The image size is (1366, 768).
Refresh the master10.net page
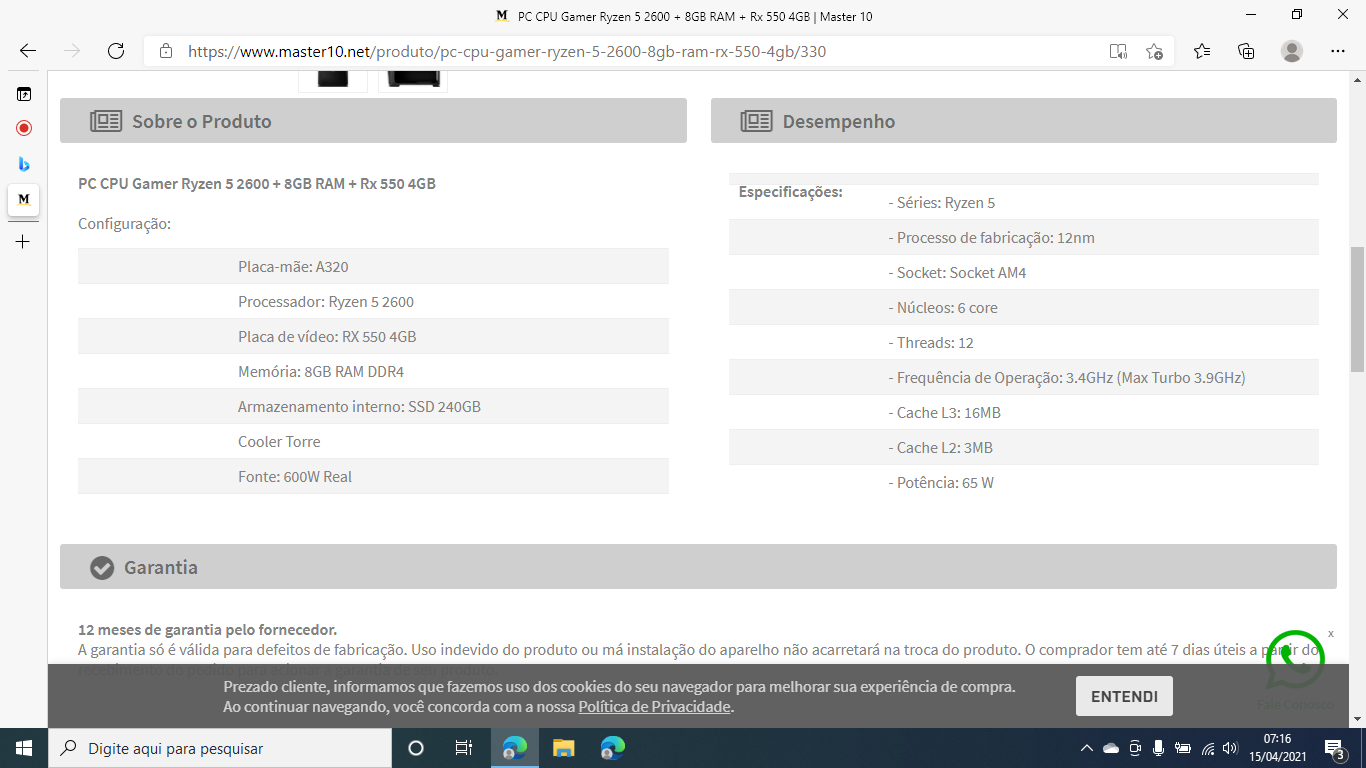[x=116, y=51]
